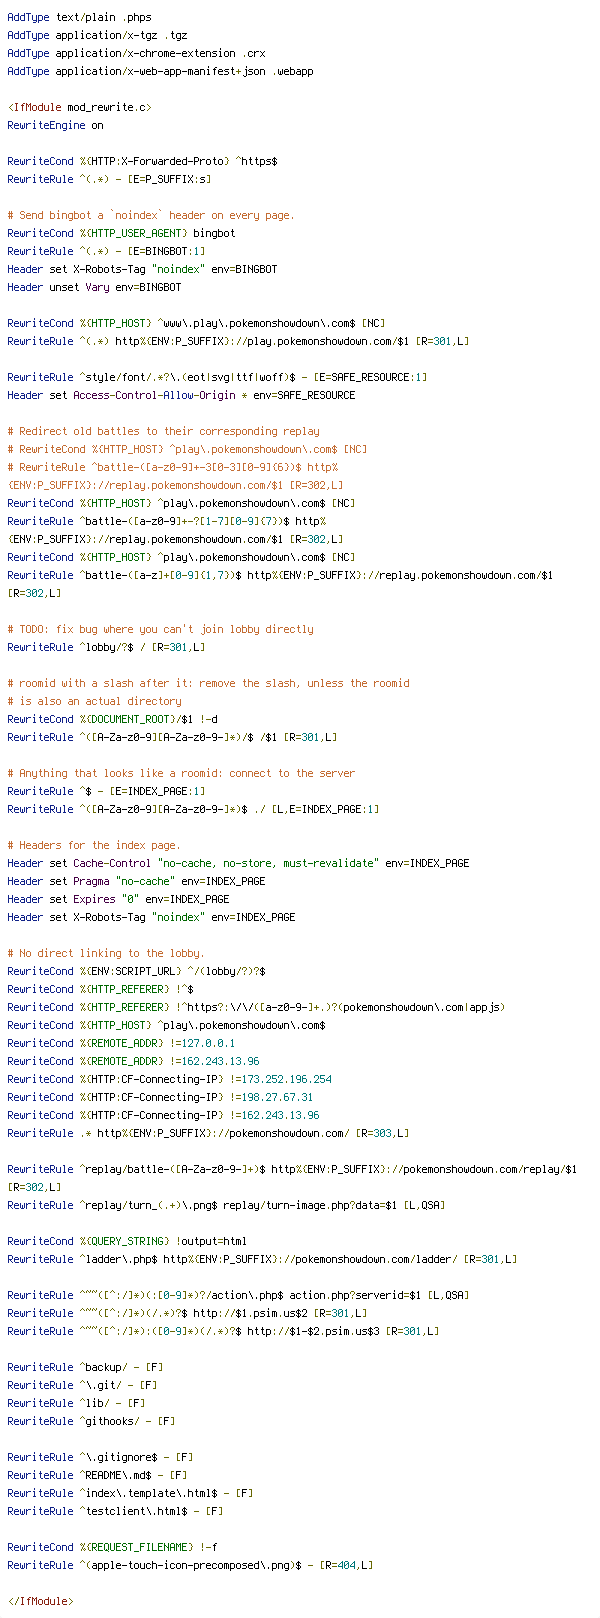Click the rule with '[R=303,L]' flag
The image size is (600, 1618).
coord(208,1133)
